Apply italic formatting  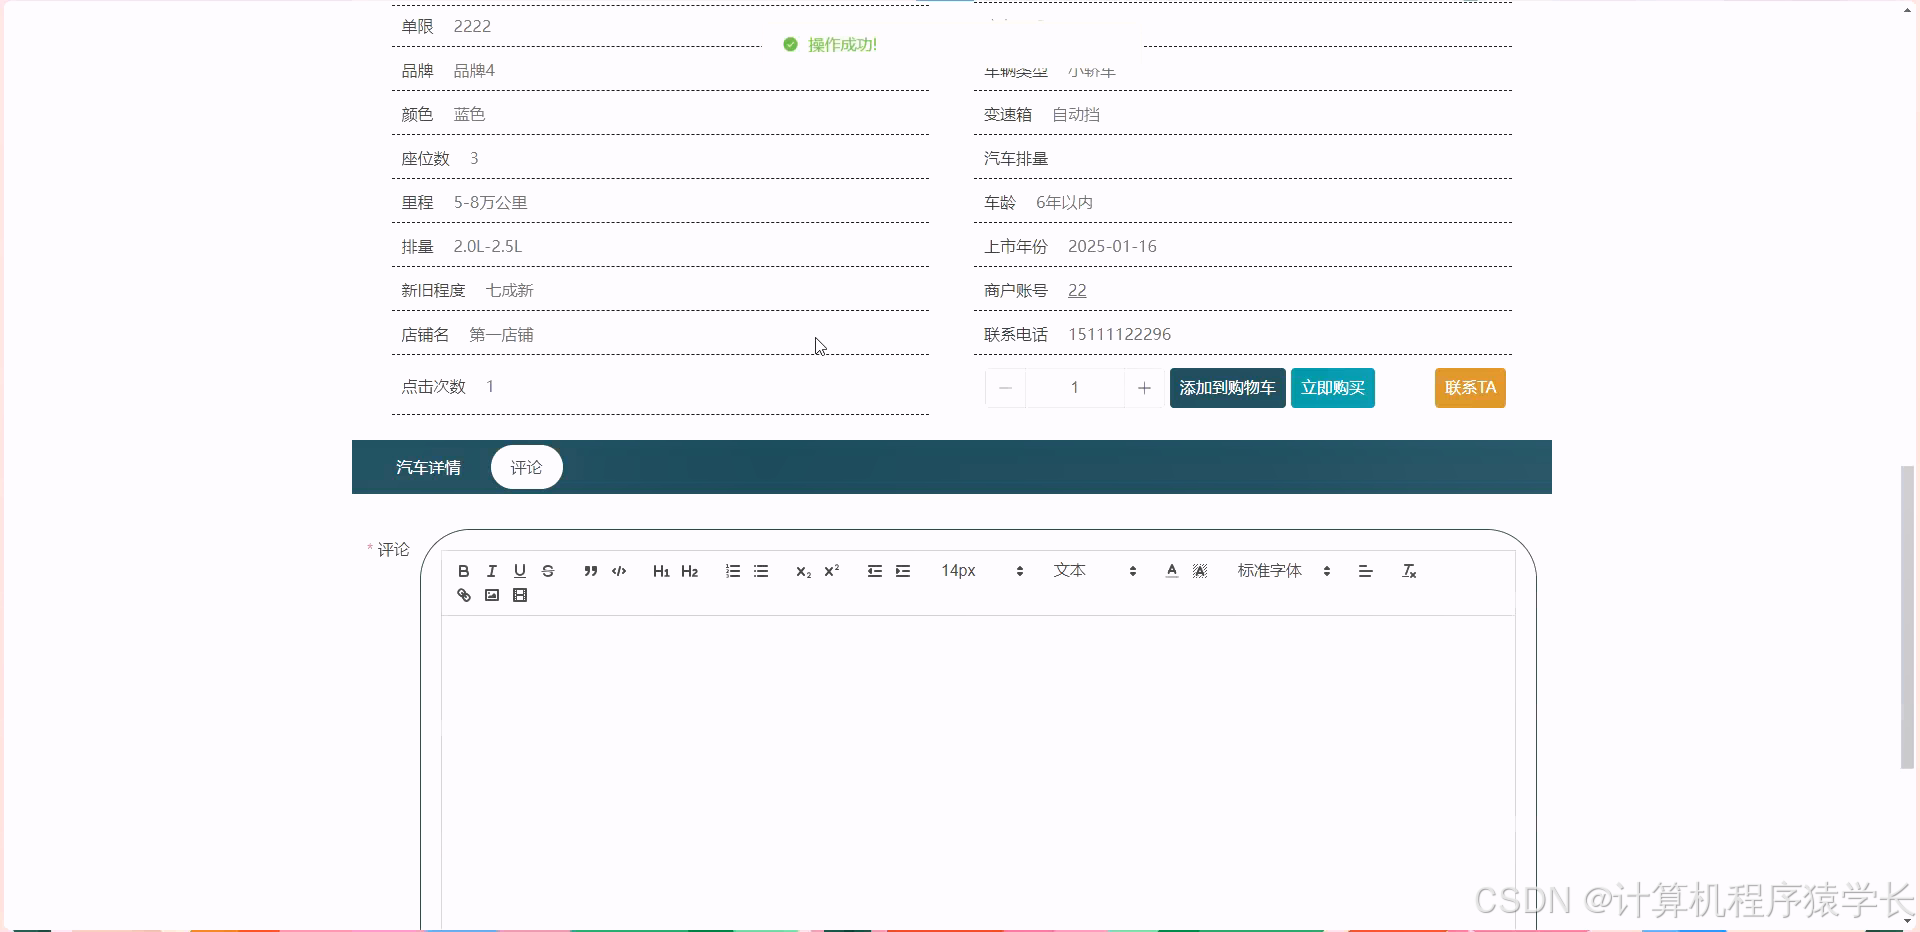pos(491,570)
